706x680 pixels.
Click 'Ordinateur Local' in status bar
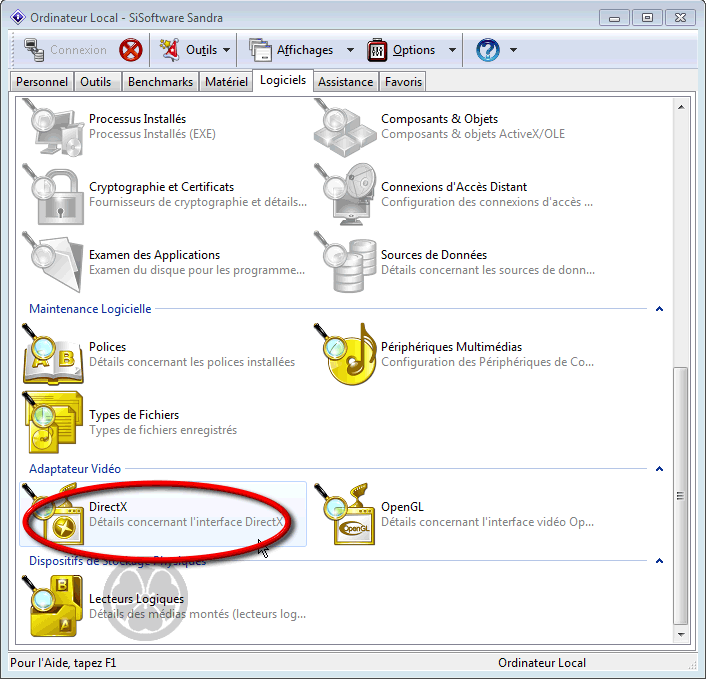point(542,663)
